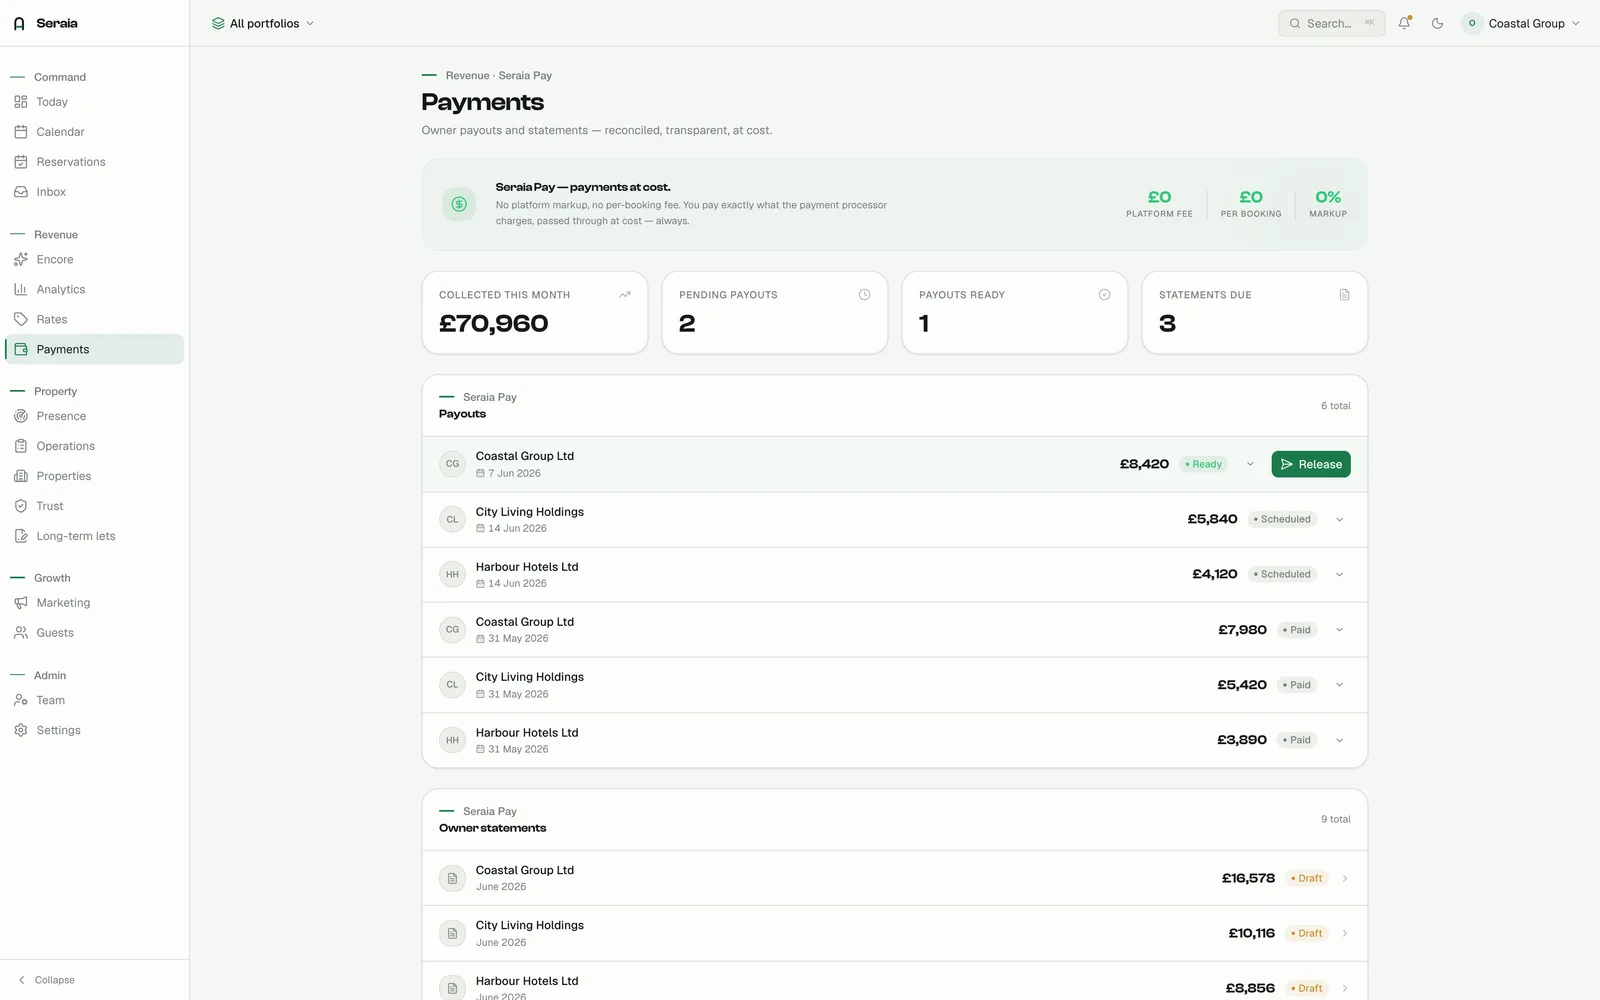
Task: Click the £70,960 collected amount
Action: click(x=494, y=324)
